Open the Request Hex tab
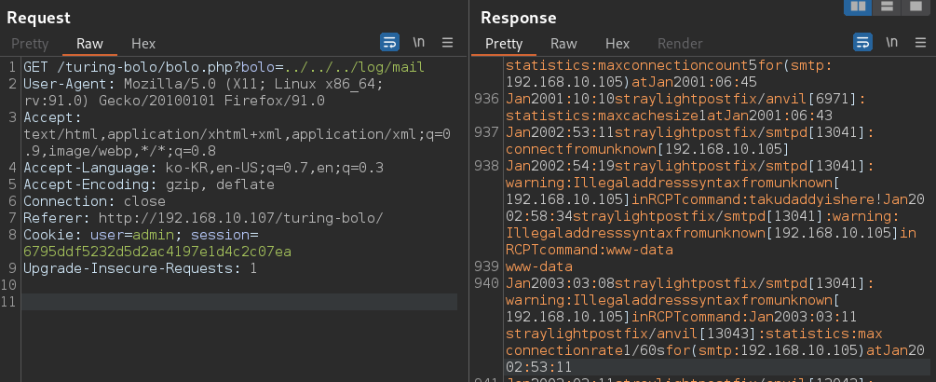936x382 pixels. coord(143,44)
